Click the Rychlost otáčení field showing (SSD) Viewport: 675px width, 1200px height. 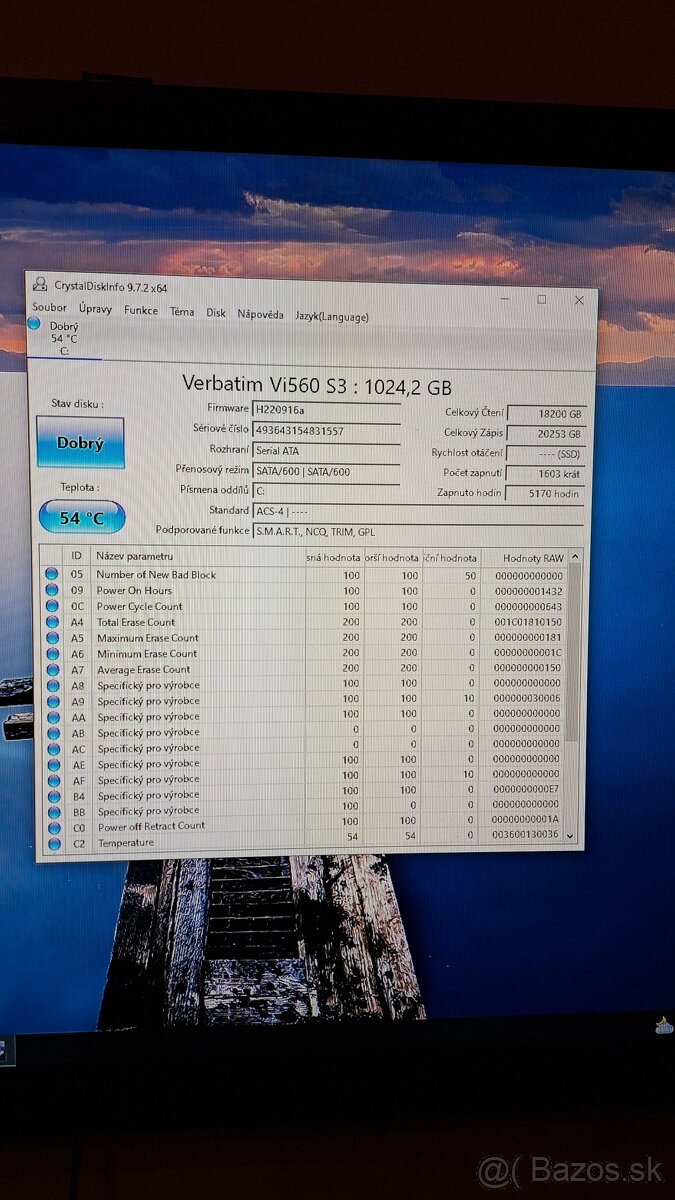pyautogui.click(x=545, y=453)
